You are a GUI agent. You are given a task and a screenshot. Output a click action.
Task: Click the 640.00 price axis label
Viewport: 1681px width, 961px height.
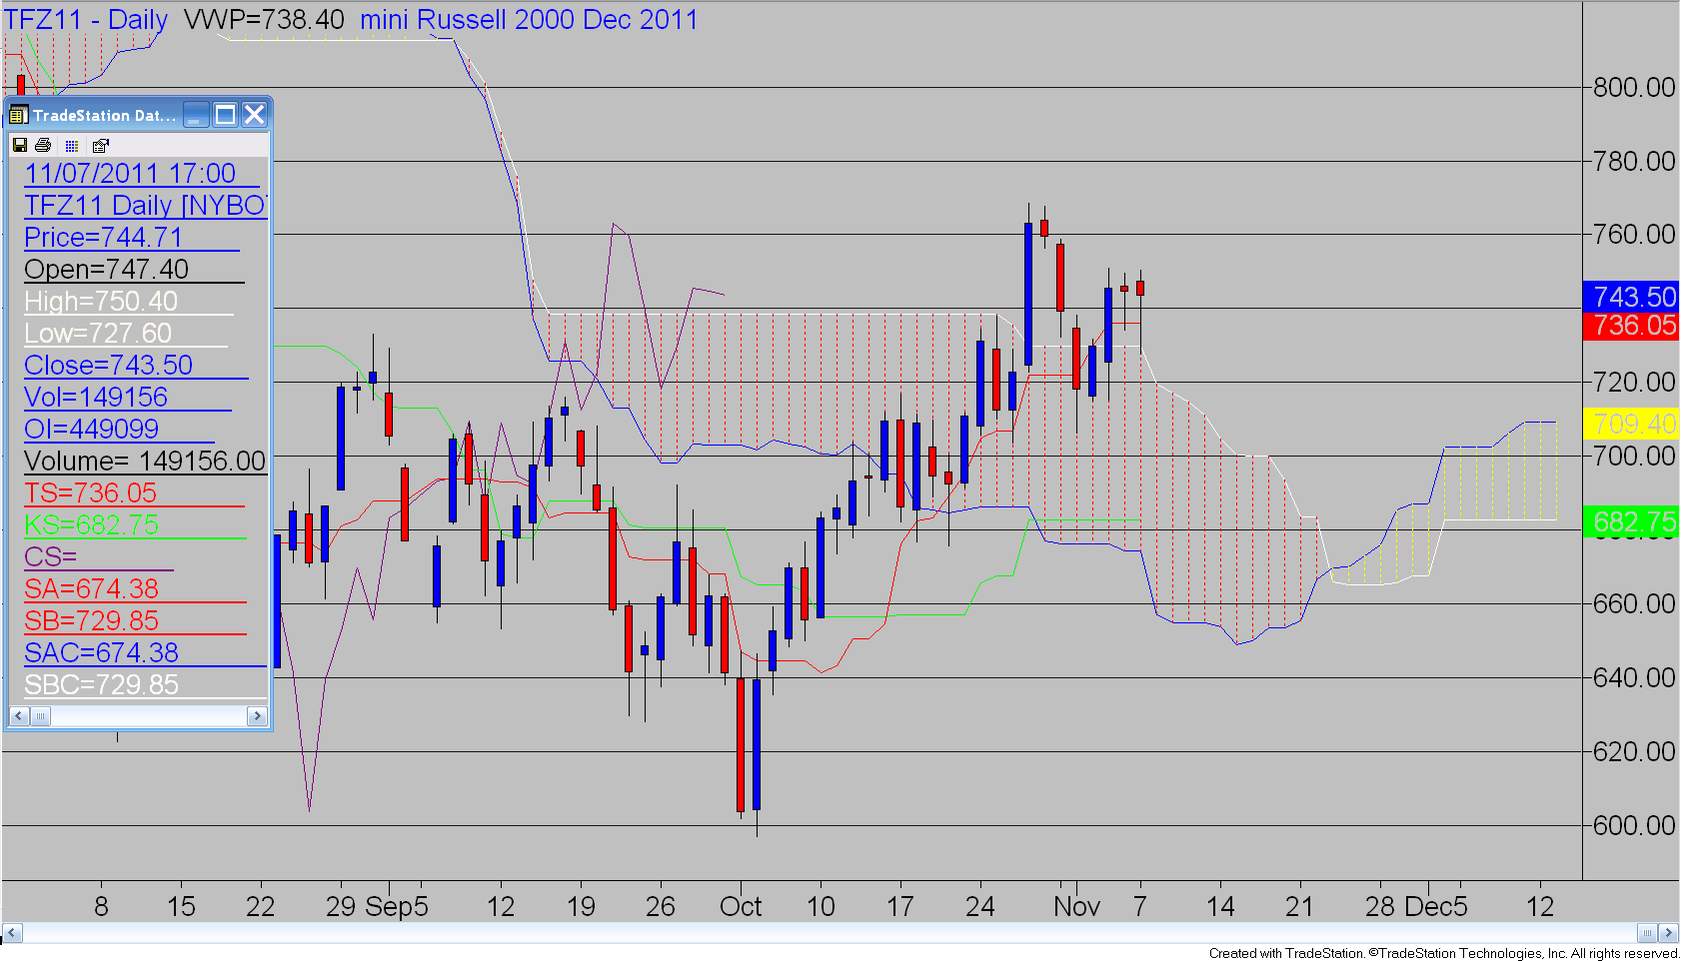(1634, 678)
